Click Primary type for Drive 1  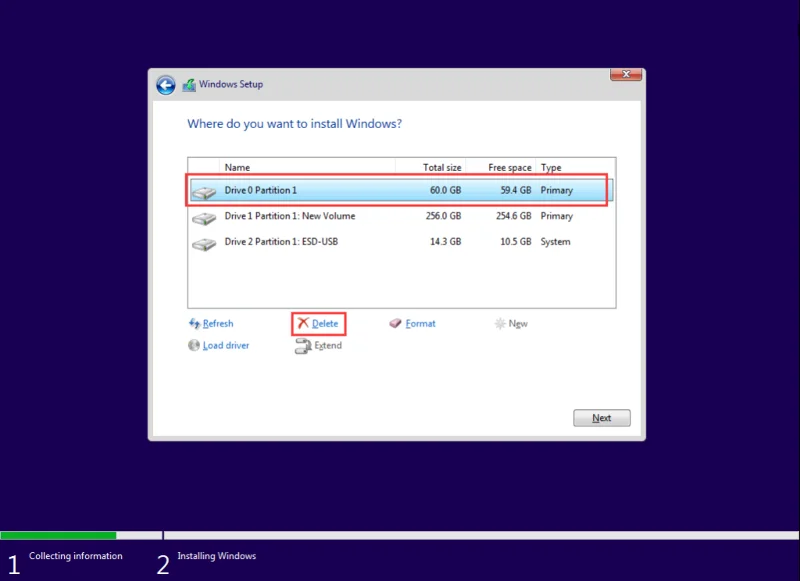coord(557,216)
